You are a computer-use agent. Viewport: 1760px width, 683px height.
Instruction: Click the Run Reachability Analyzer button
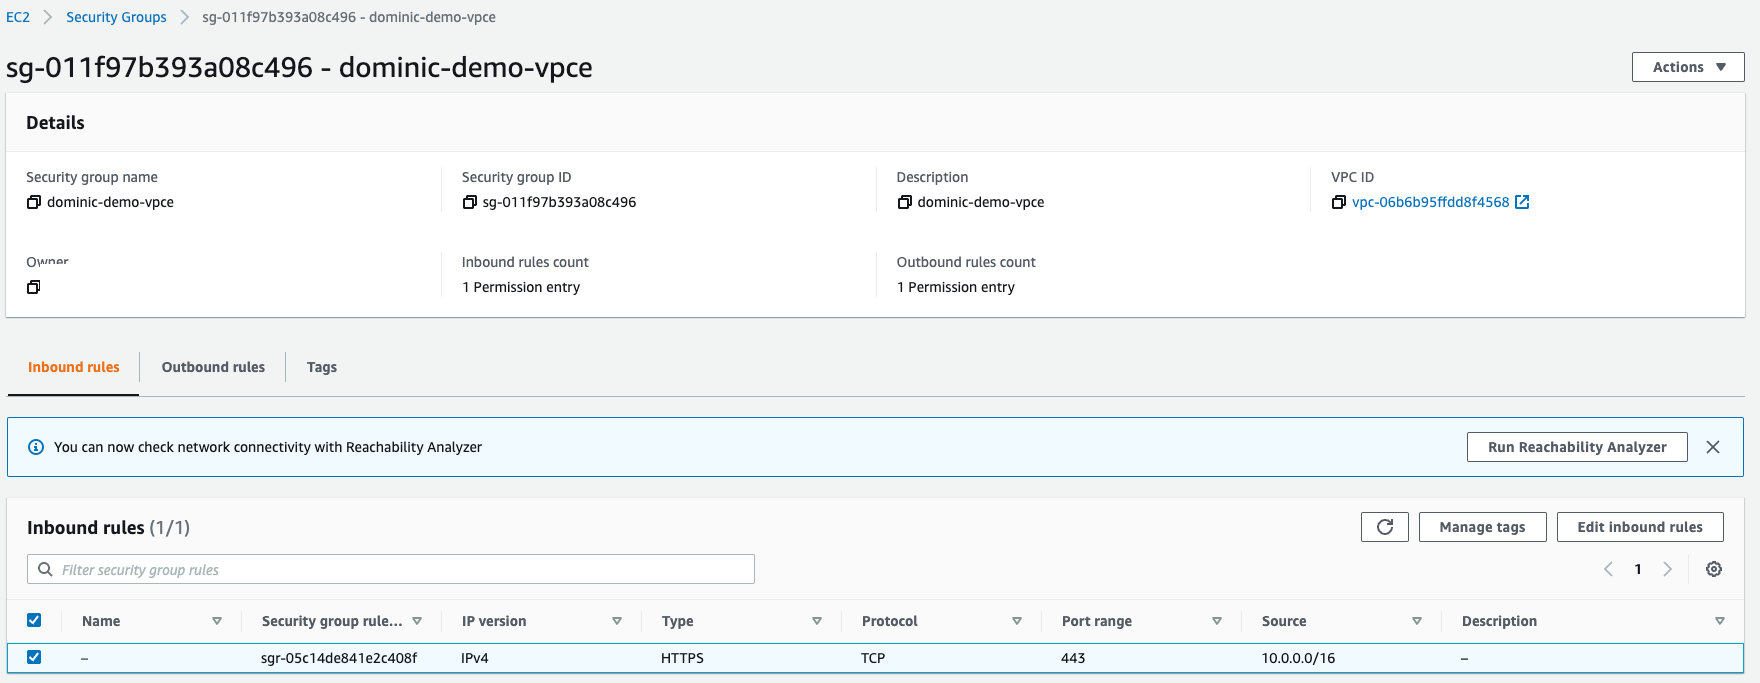pos(1576,447)
